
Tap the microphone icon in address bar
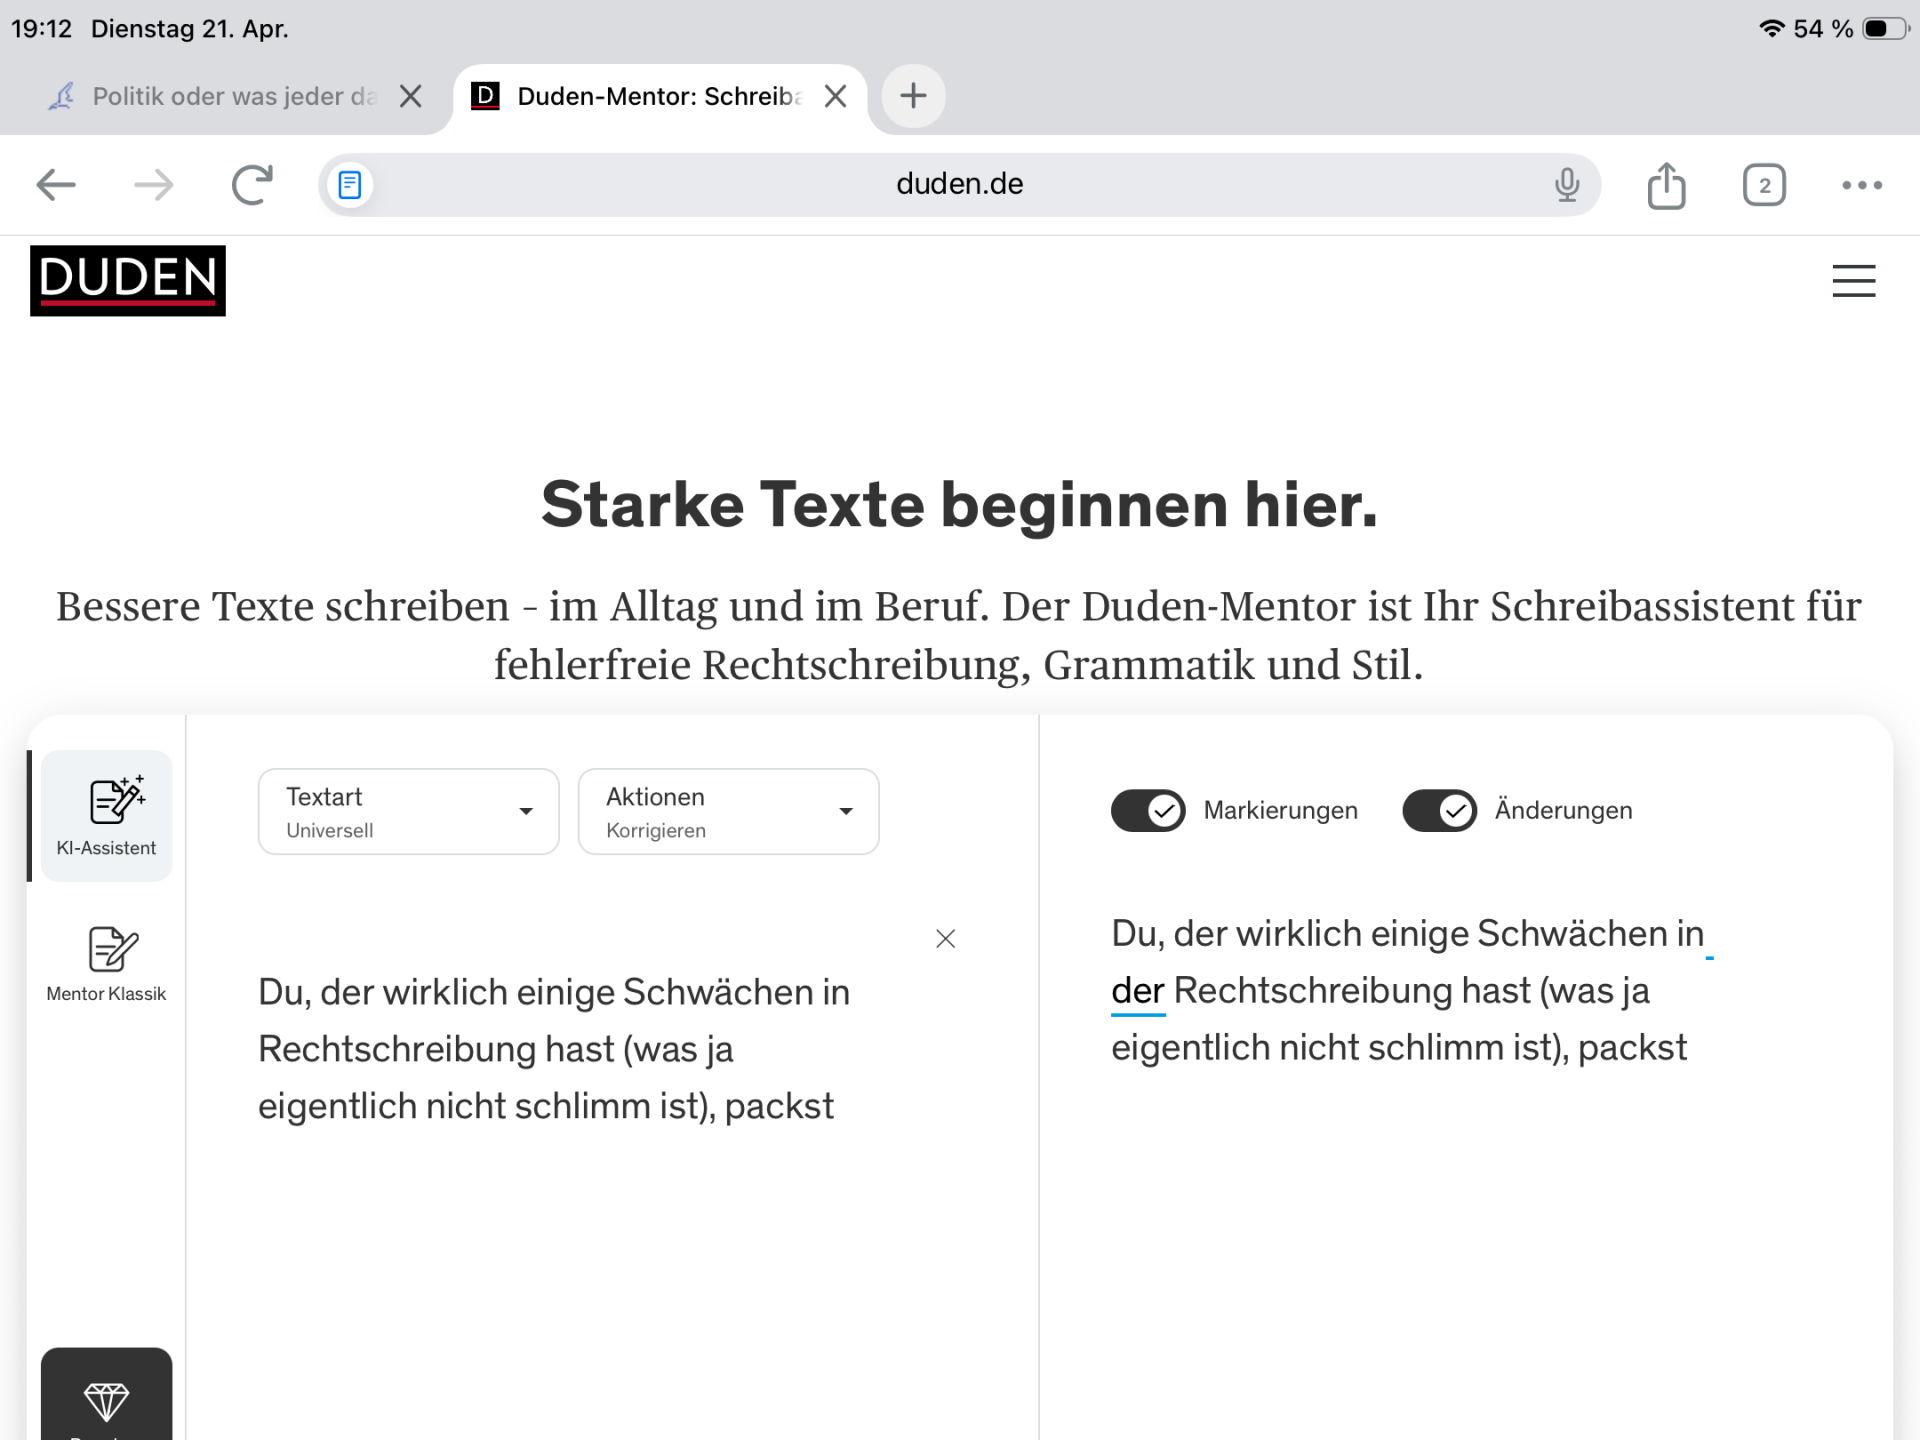click(1567, 185)
